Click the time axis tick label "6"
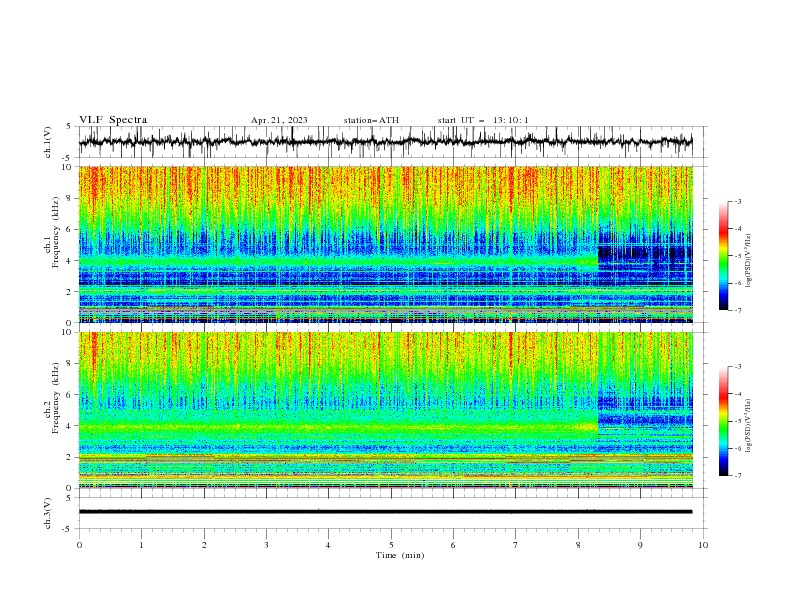Viewport: 792px width, 612px height. 453,545
